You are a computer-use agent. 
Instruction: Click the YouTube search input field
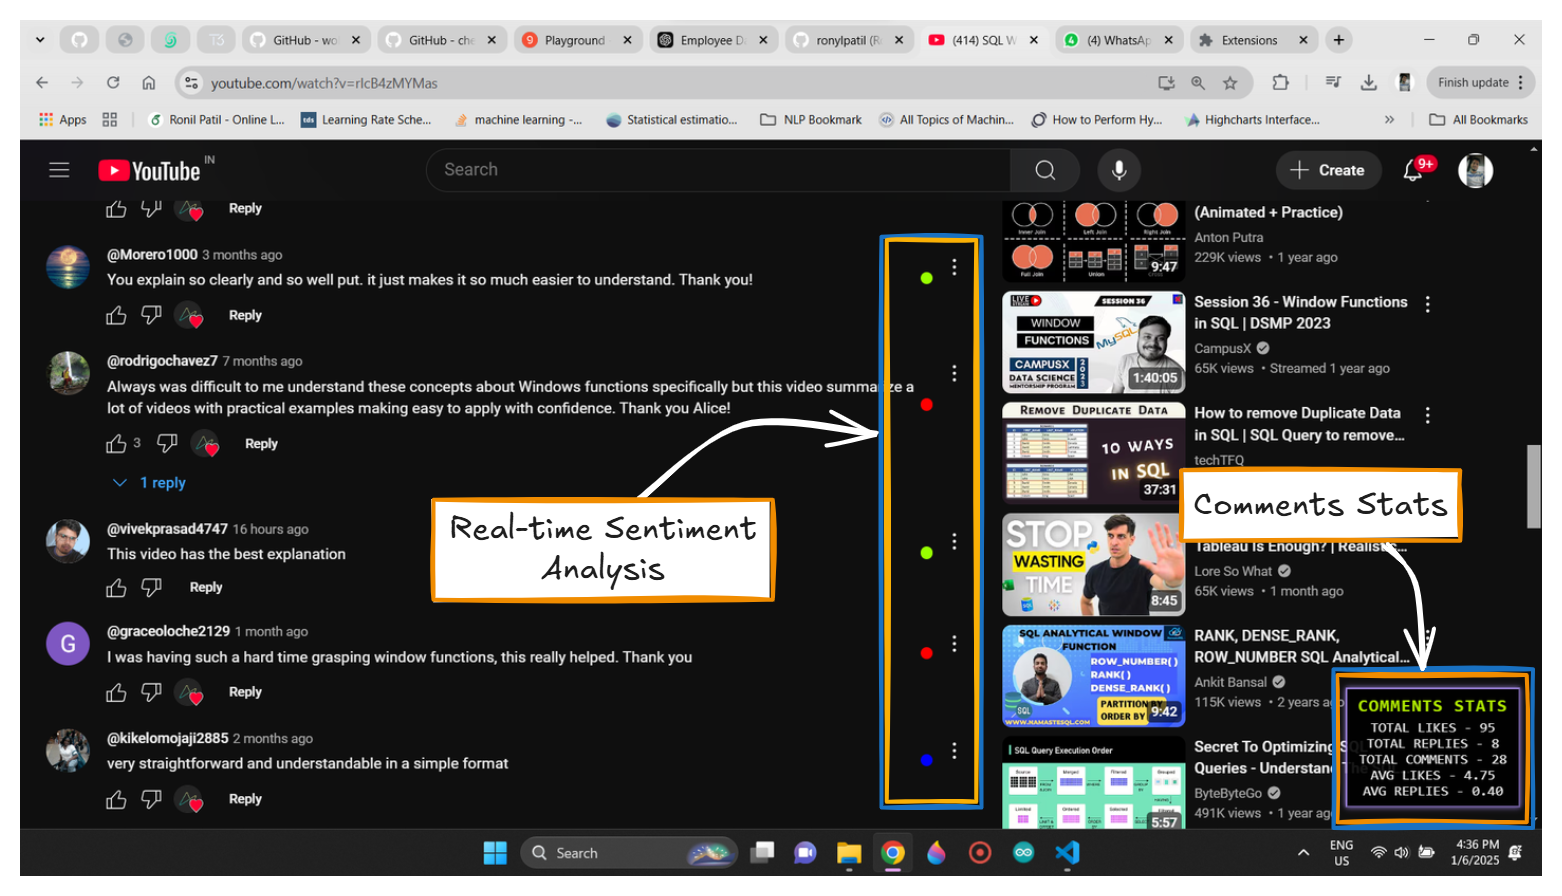click(x=720, y=170)
